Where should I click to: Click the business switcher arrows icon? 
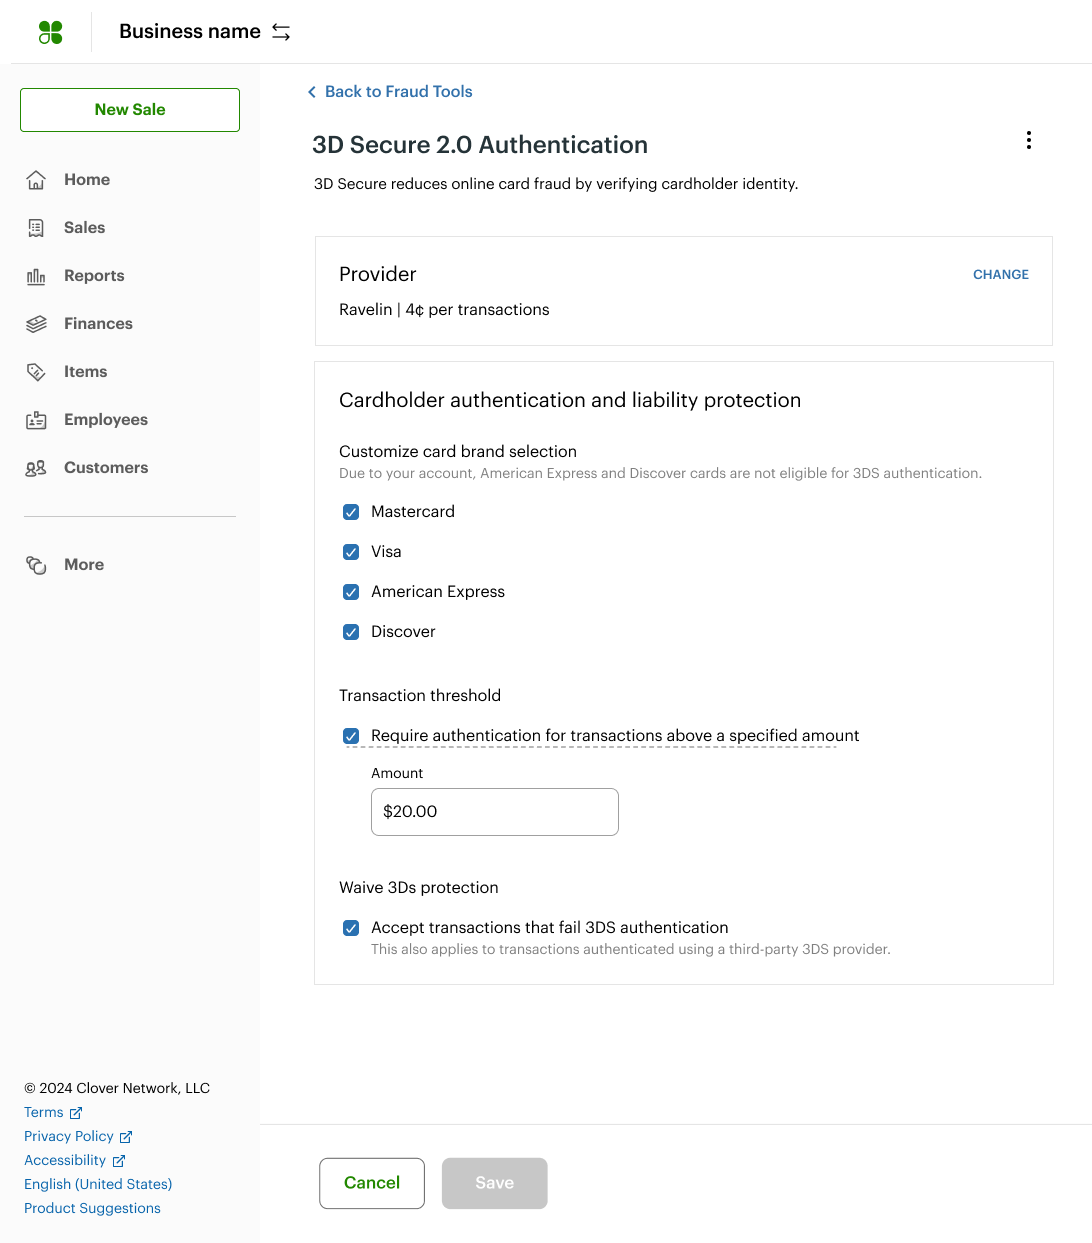point(279,31)
